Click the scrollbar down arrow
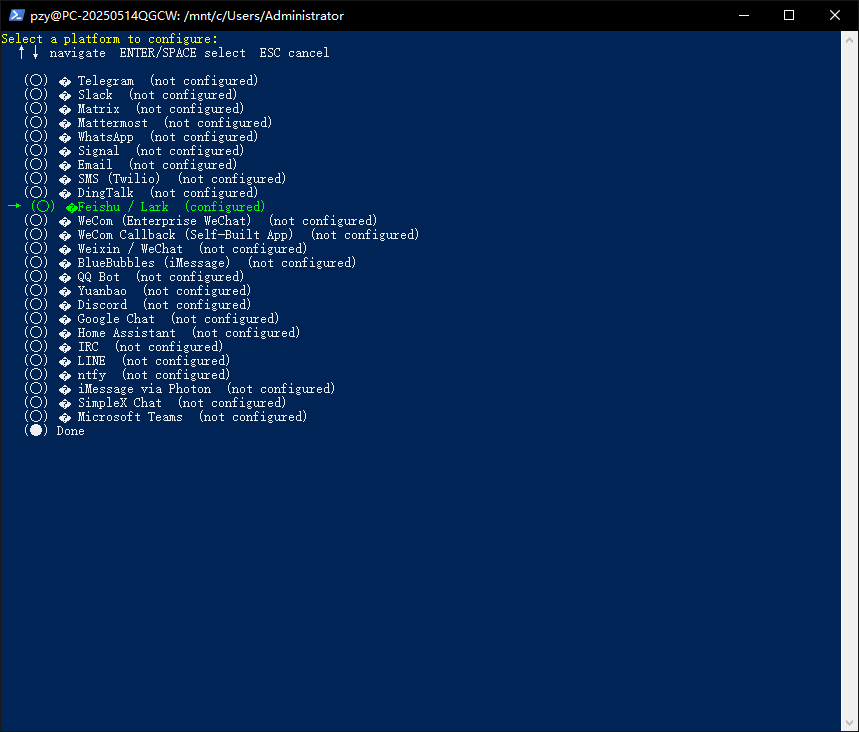 pos(849,723)
